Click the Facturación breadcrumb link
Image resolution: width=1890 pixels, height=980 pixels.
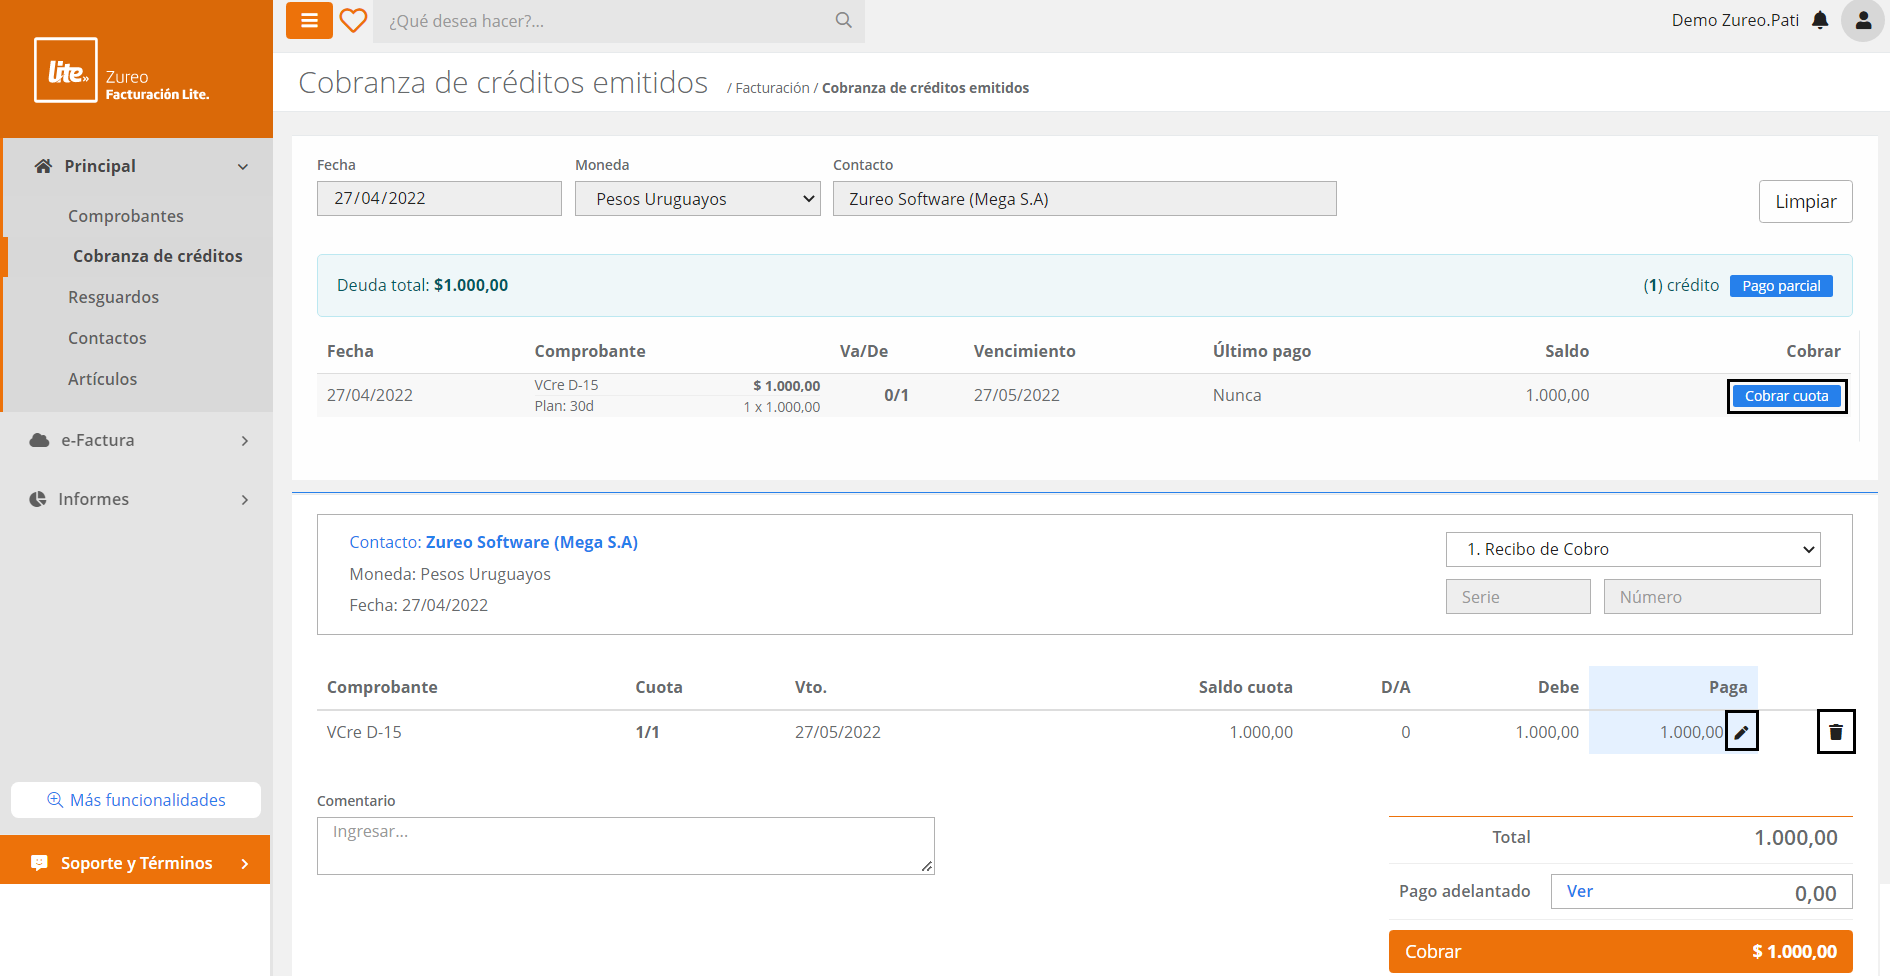click(772, 88)
